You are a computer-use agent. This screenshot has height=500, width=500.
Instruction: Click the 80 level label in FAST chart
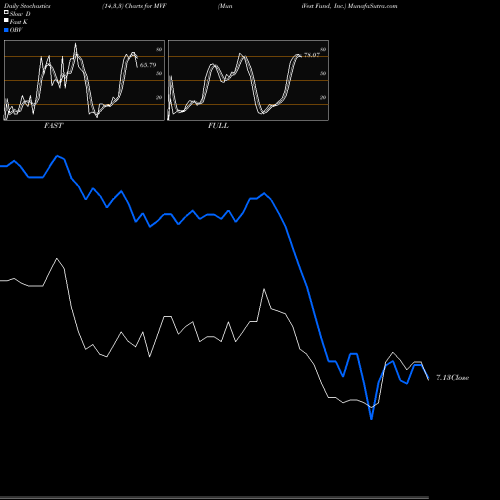pyautogui.click(x=159, y=49)
